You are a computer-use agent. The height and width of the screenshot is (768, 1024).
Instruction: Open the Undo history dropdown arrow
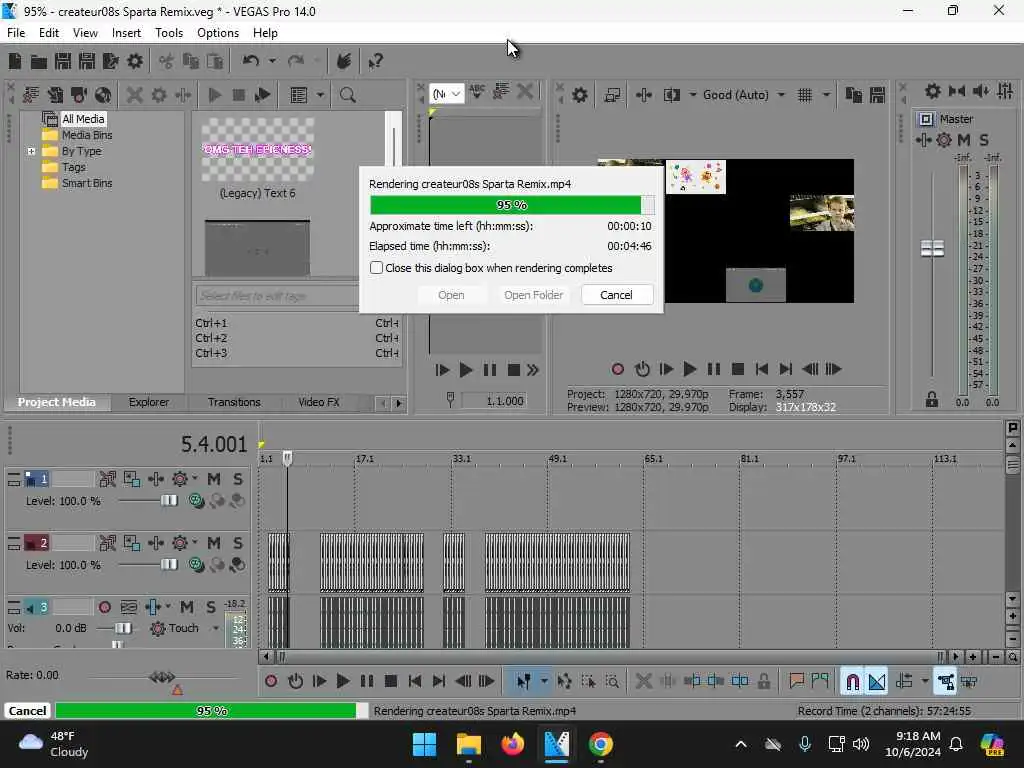pyautogui.click(x=272, y=61)
